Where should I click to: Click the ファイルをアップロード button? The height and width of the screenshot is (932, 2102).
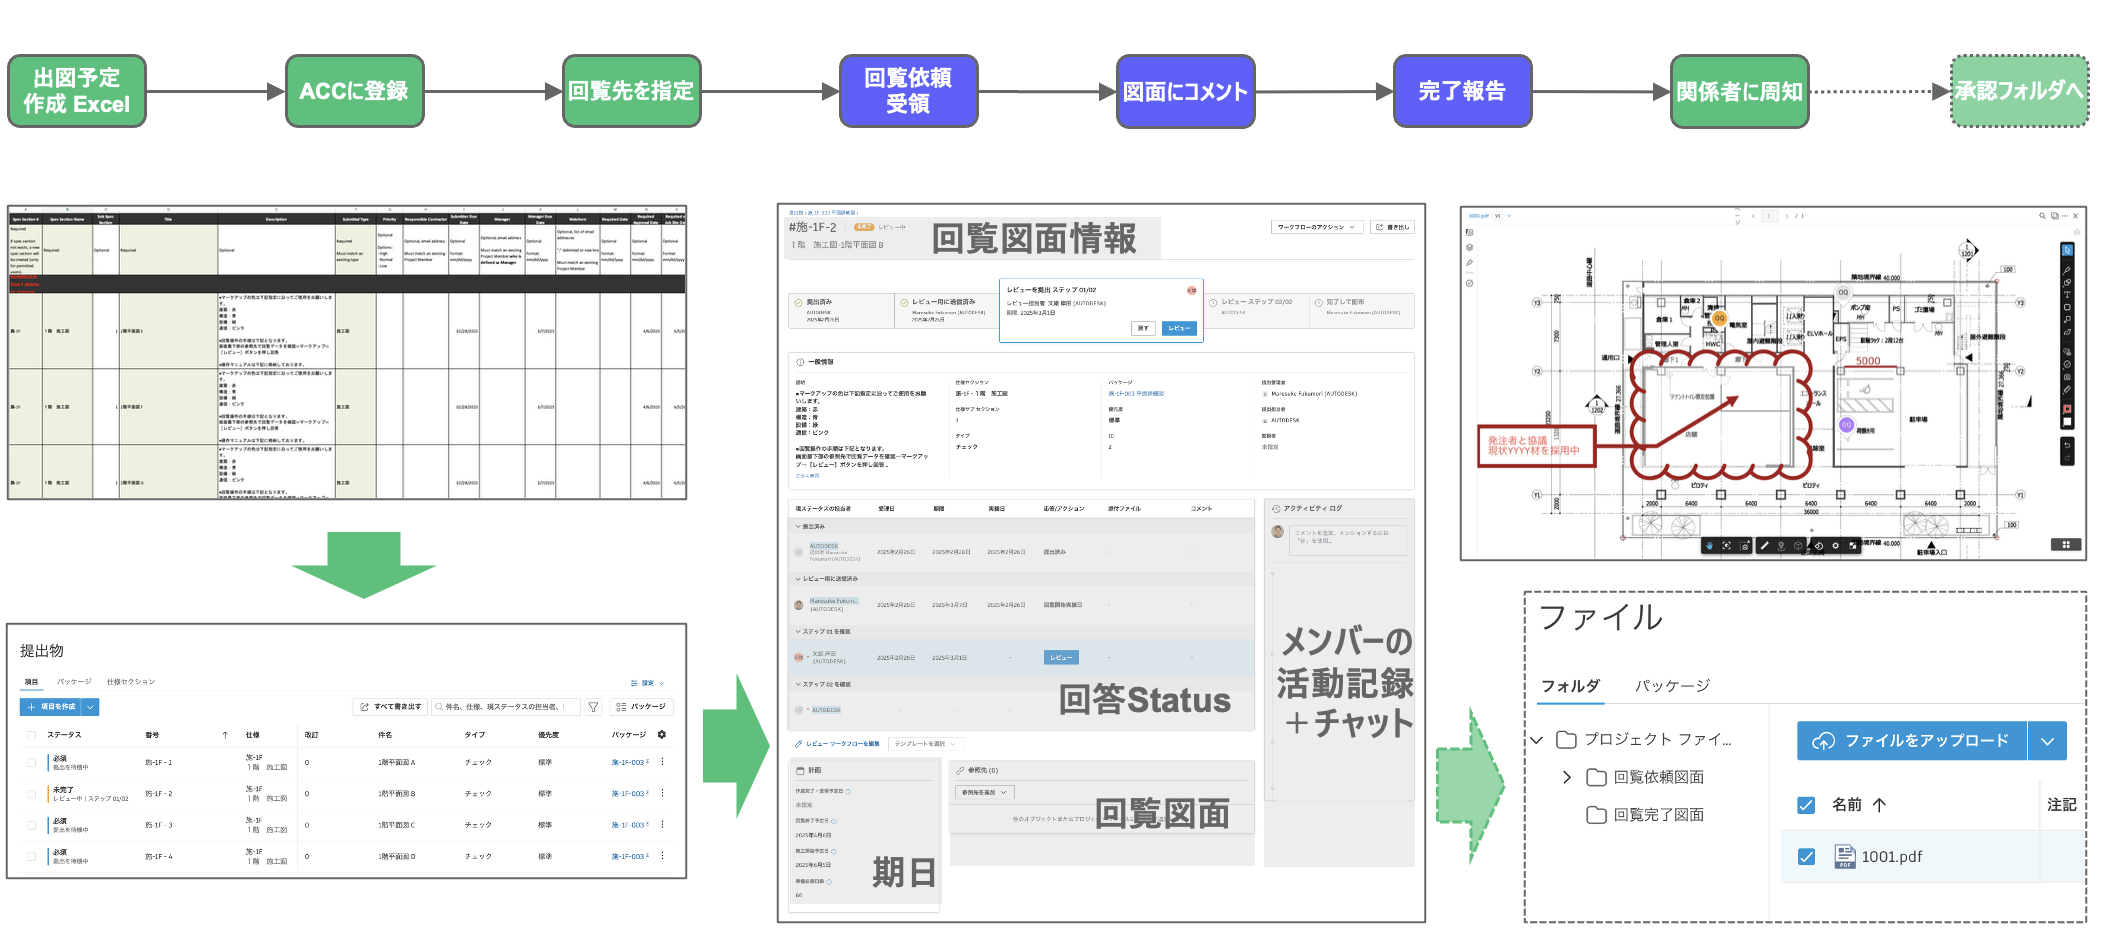pyautogui.click(x=1911, y=741)
